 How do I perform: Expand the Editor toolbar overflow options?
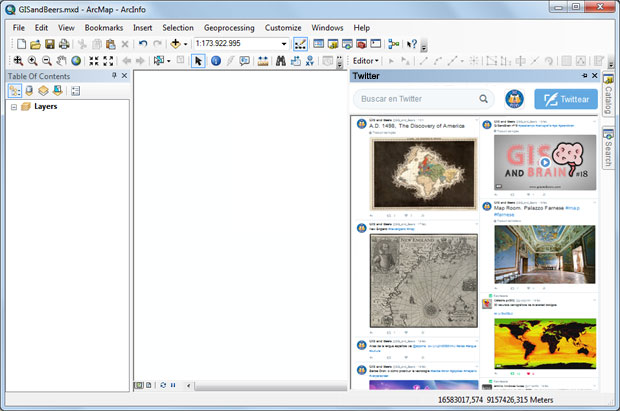coord(611,63)
